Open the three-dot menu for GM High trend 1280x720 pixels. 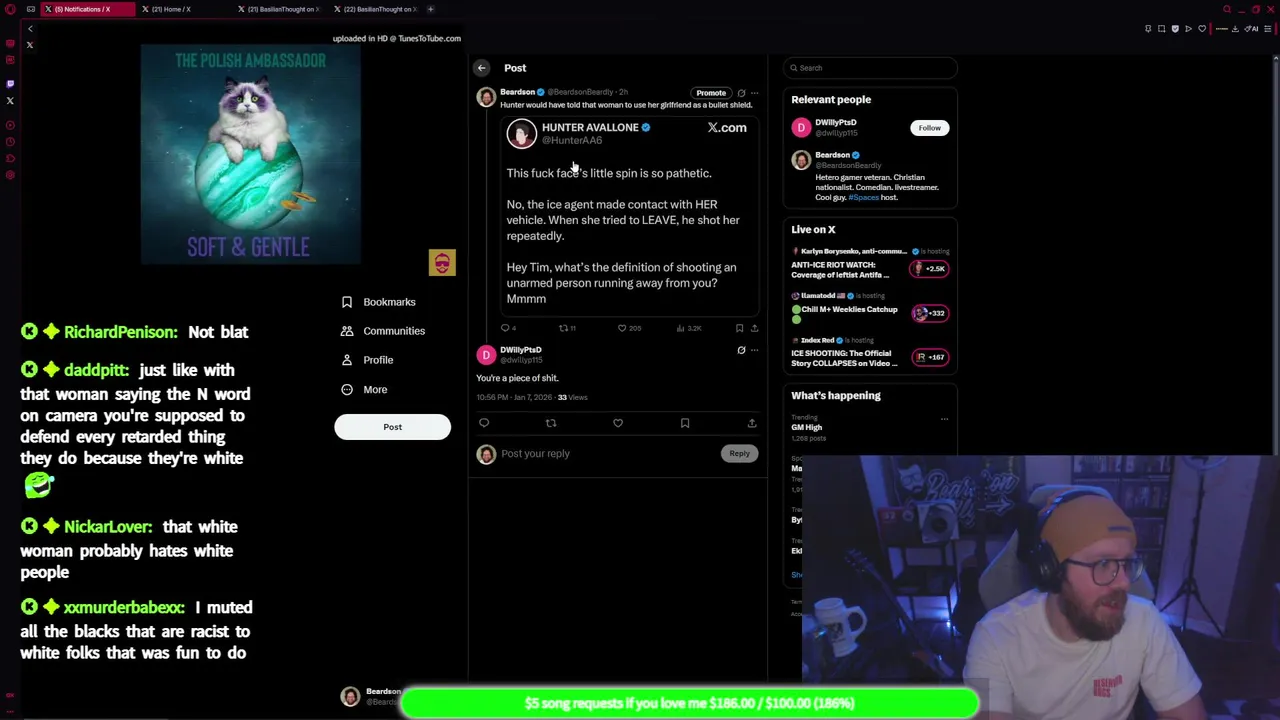click(944, 420)
